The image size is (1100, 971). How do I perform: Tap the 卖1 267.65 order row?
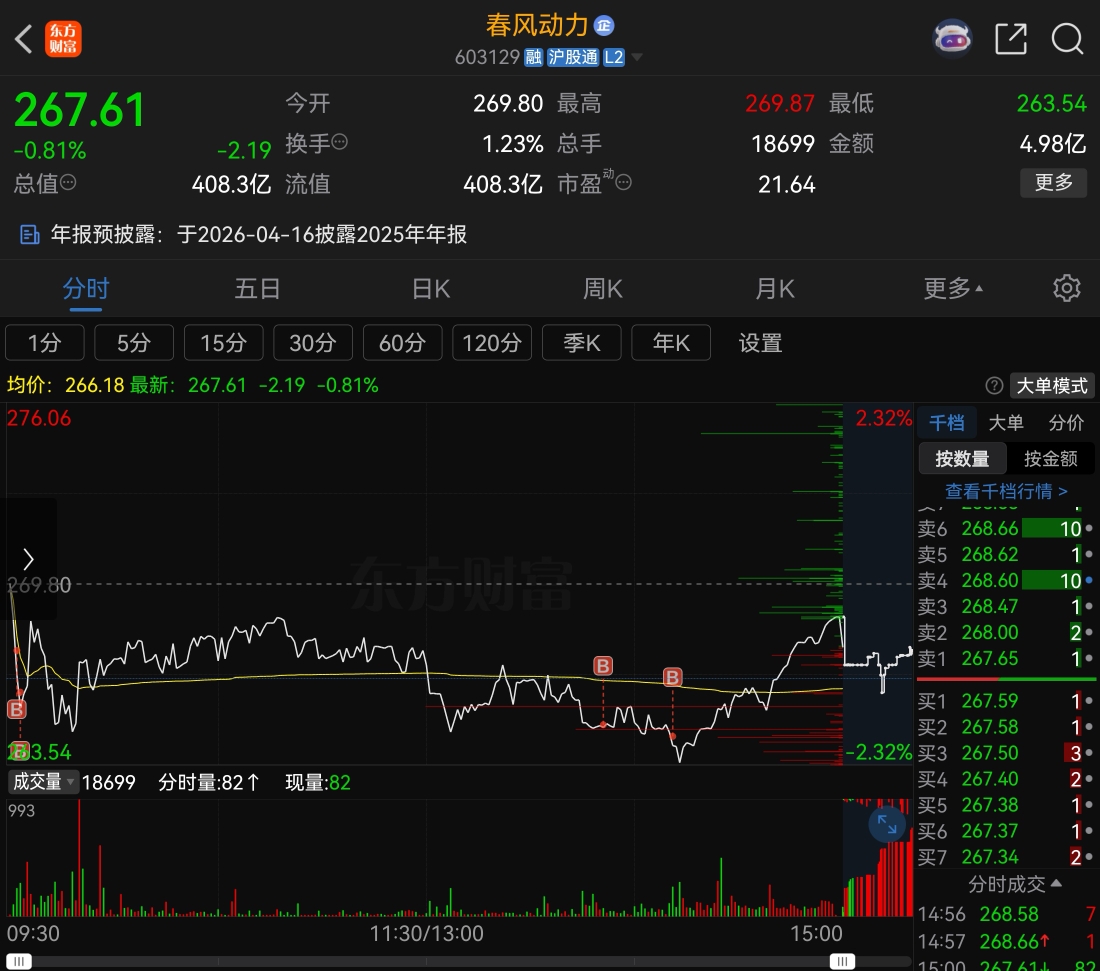coord(1006,658)
